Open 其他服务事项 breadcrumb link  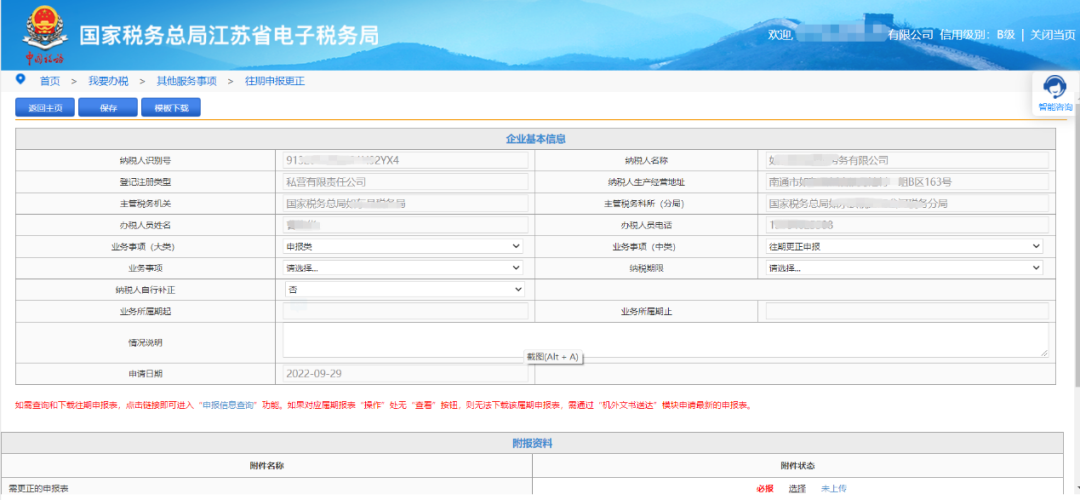(187, 81)
